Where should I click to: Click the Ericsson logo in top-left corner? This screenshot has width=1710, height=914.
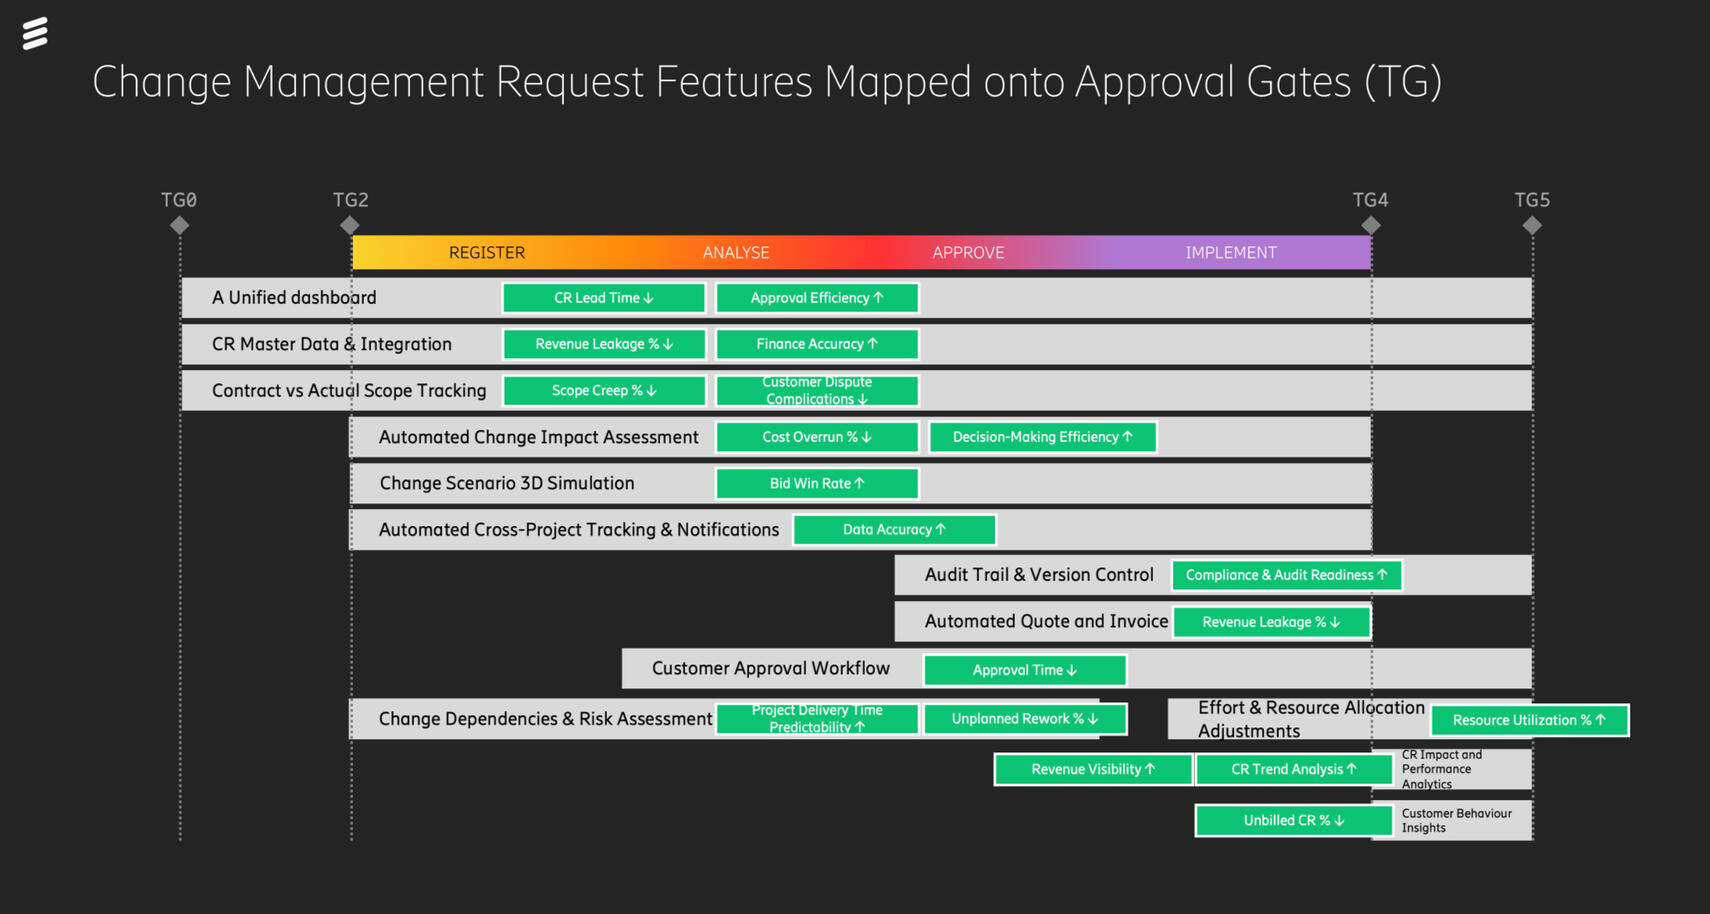35,33
